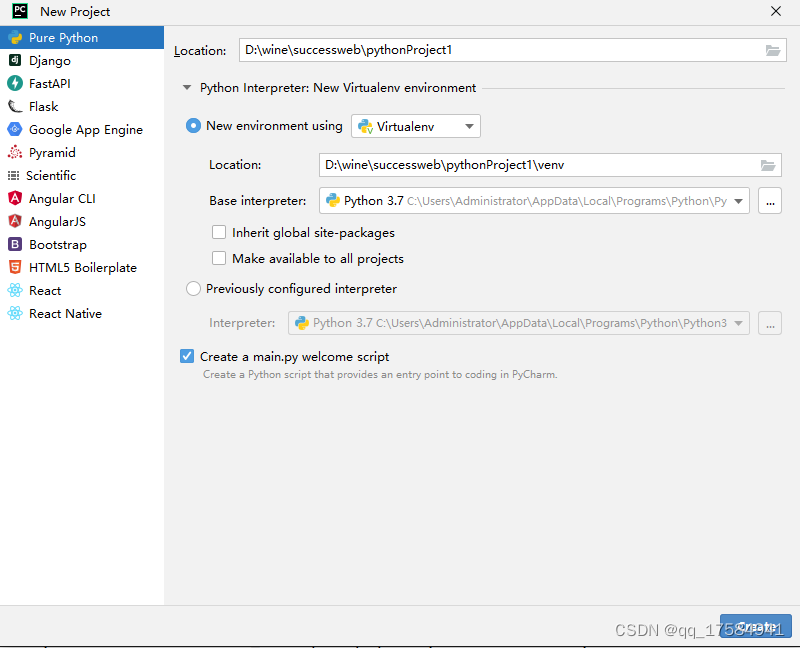
Task: Select FastAPI project type
Action: click(x=82, y=83)
